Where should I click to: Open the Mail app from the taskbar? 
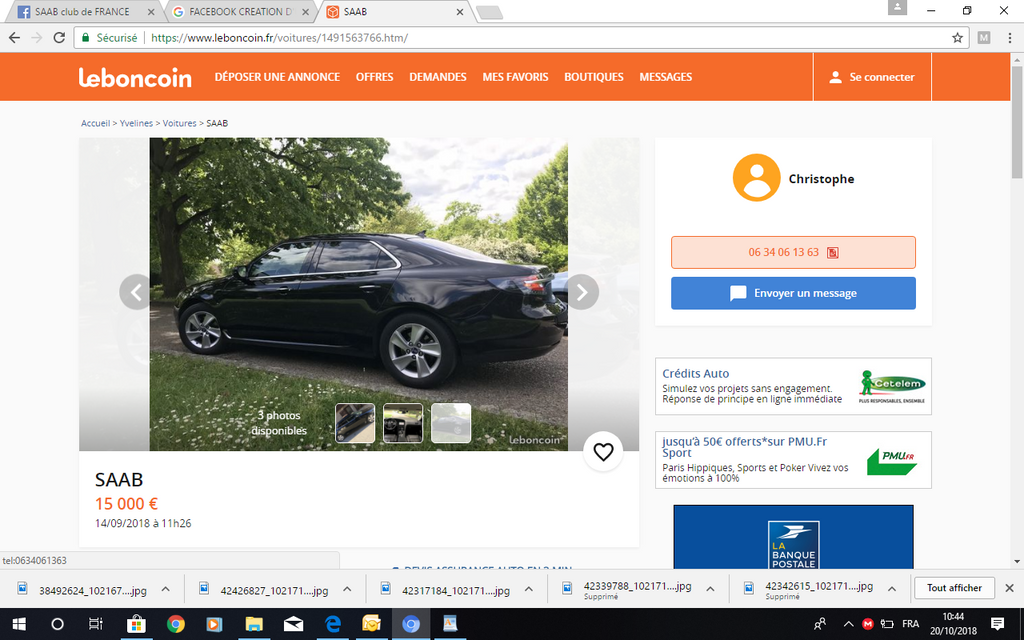tap(293, 624)
